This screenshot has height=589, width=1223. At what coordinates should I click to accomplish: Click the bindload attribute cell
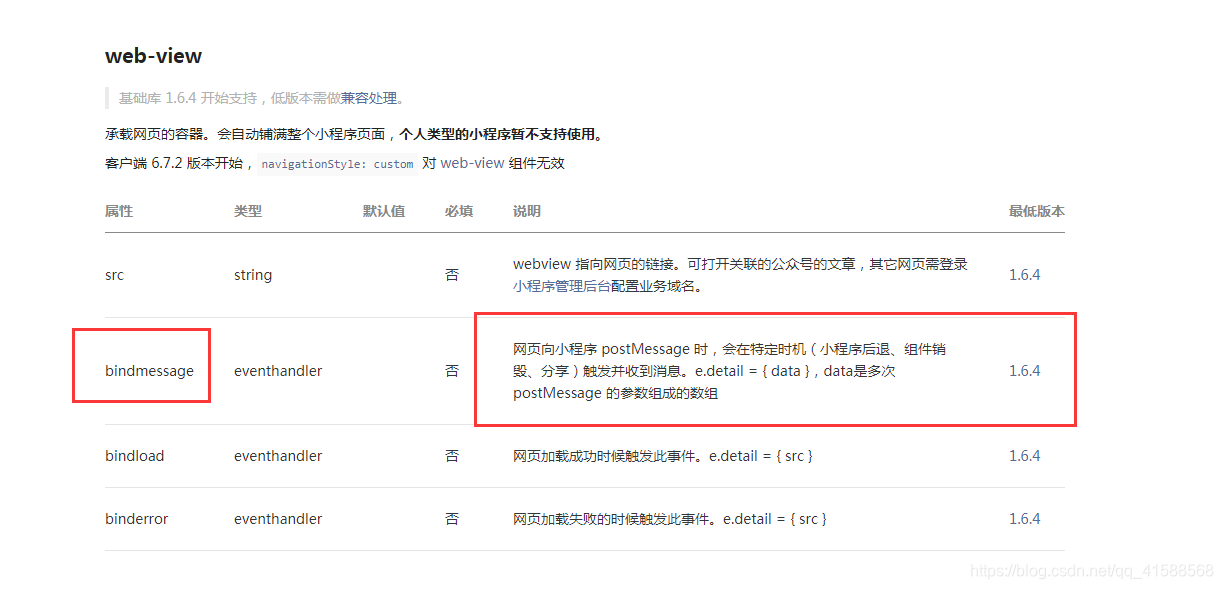coord(134,456)
